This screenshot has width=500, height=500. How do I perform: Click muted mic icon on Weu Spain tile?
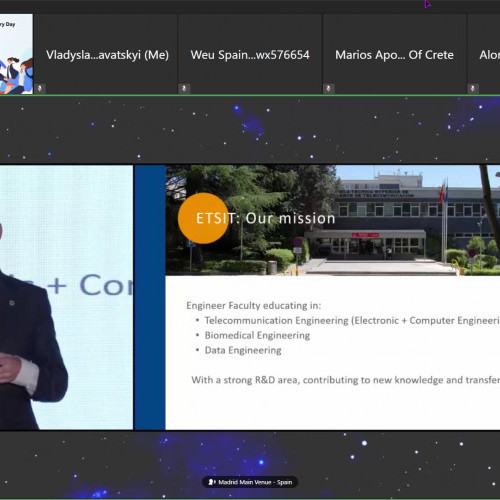pyautogui.click(x=184, y=89)
